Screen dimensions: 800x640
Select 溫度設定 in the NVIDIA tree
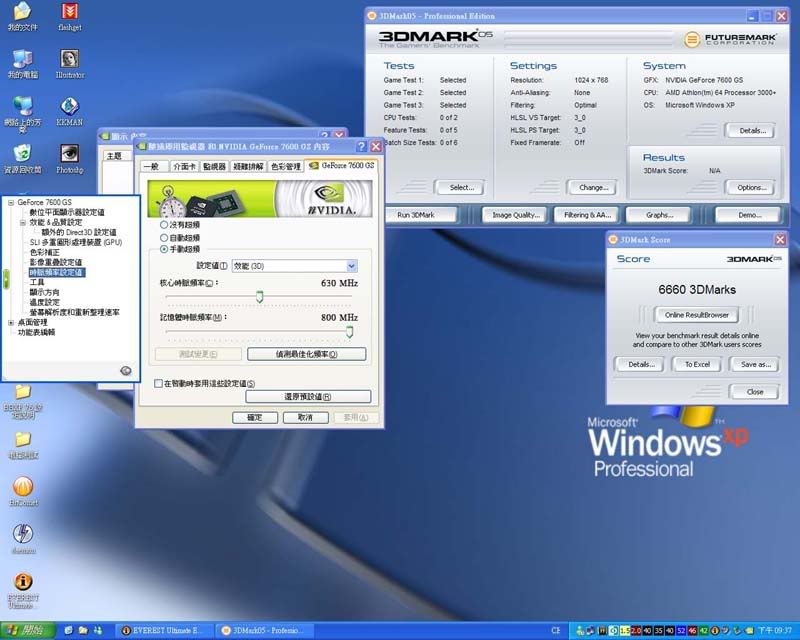(44, 302)
